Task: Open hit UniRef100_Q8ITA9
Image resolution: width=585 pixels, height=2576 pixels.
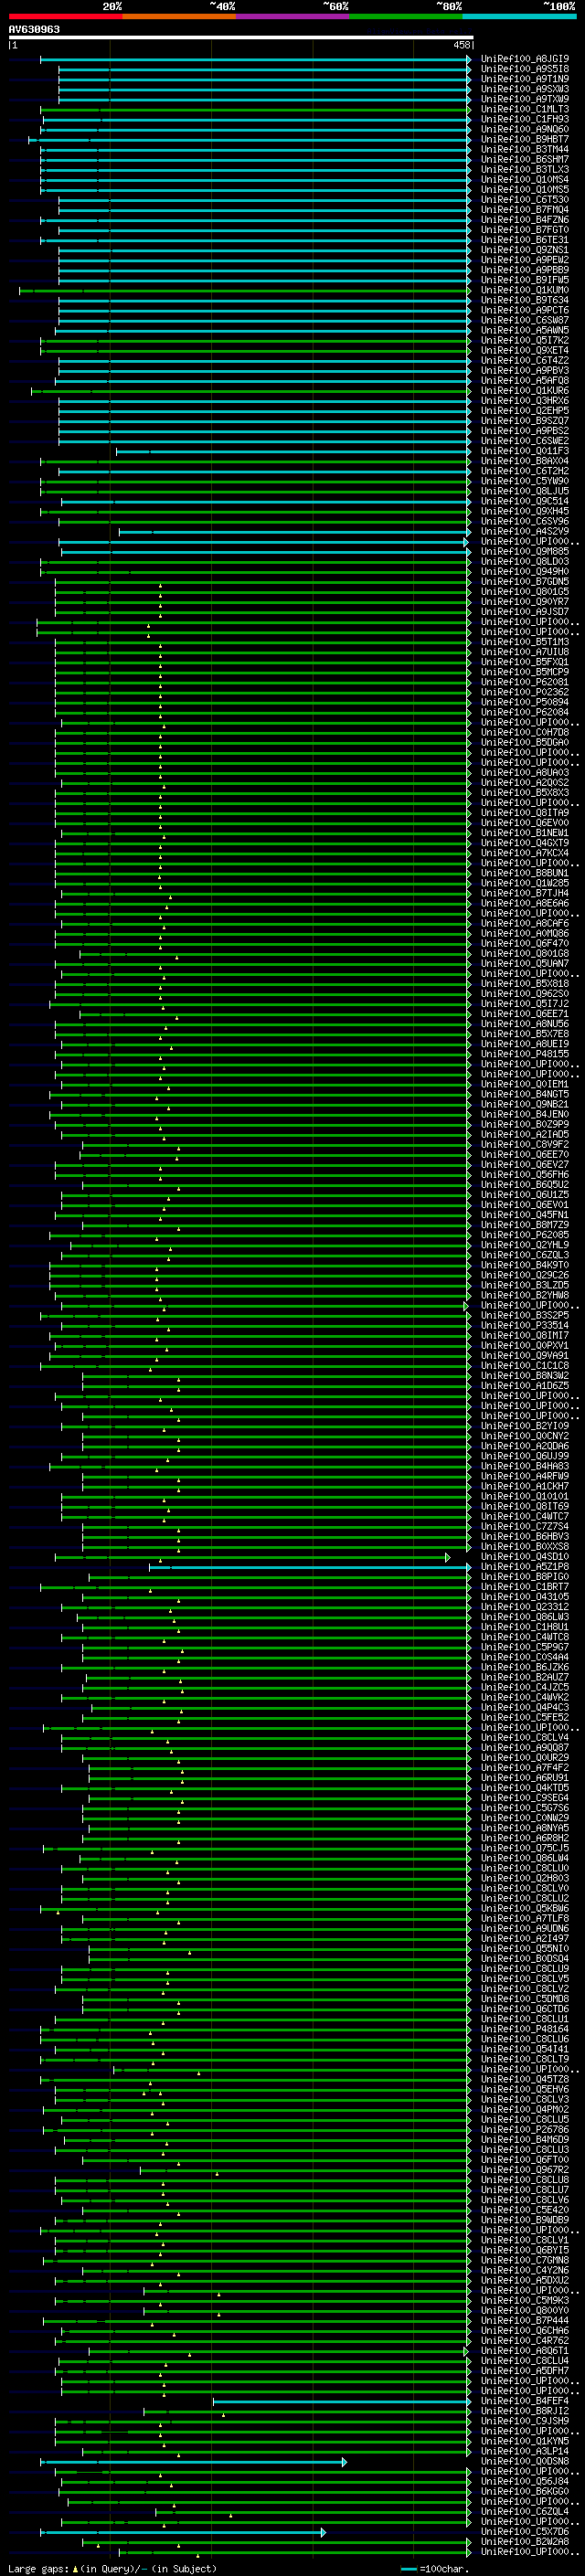Action: tap(525, 813)
